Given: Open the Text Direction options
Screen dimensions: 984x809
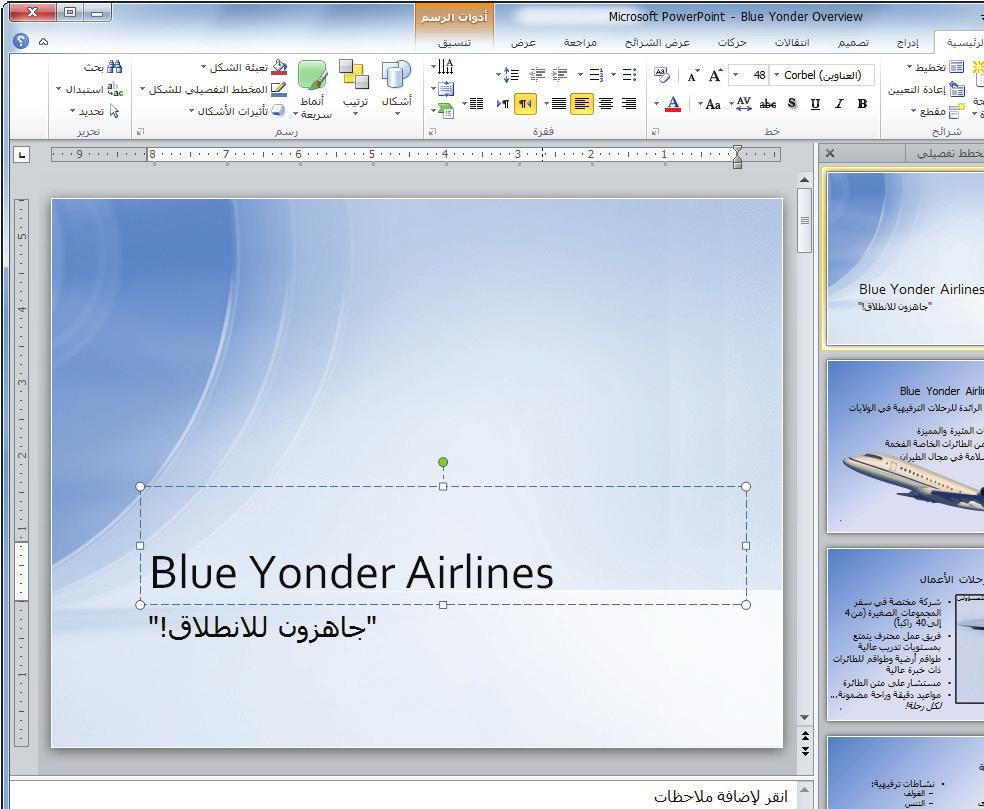Looking at the screenshot, I should (x=443, y=66).
